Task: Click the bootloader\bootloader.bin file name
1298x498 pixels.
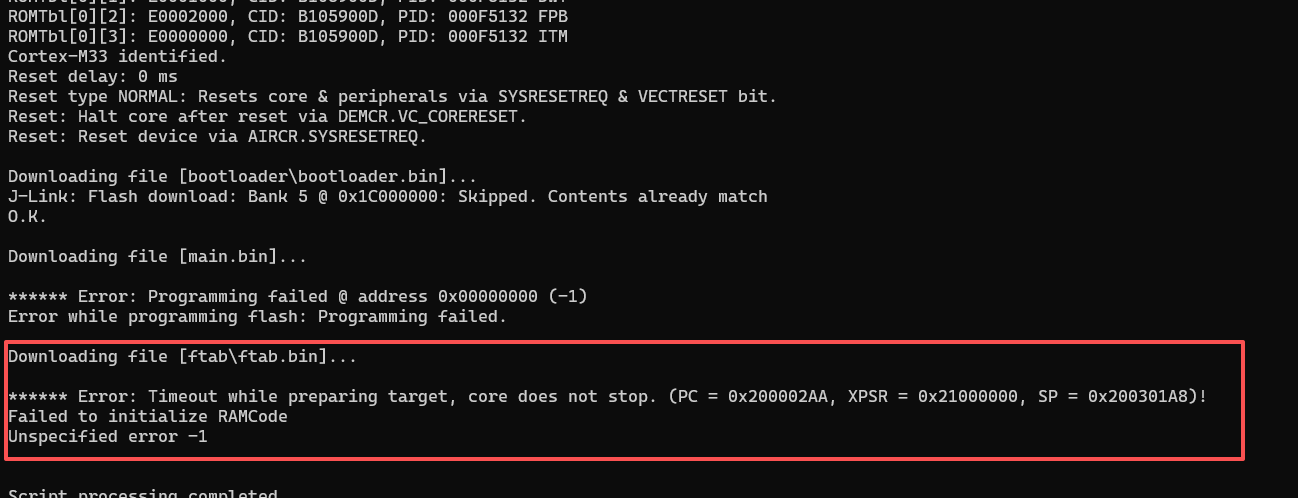Action: 317,176
